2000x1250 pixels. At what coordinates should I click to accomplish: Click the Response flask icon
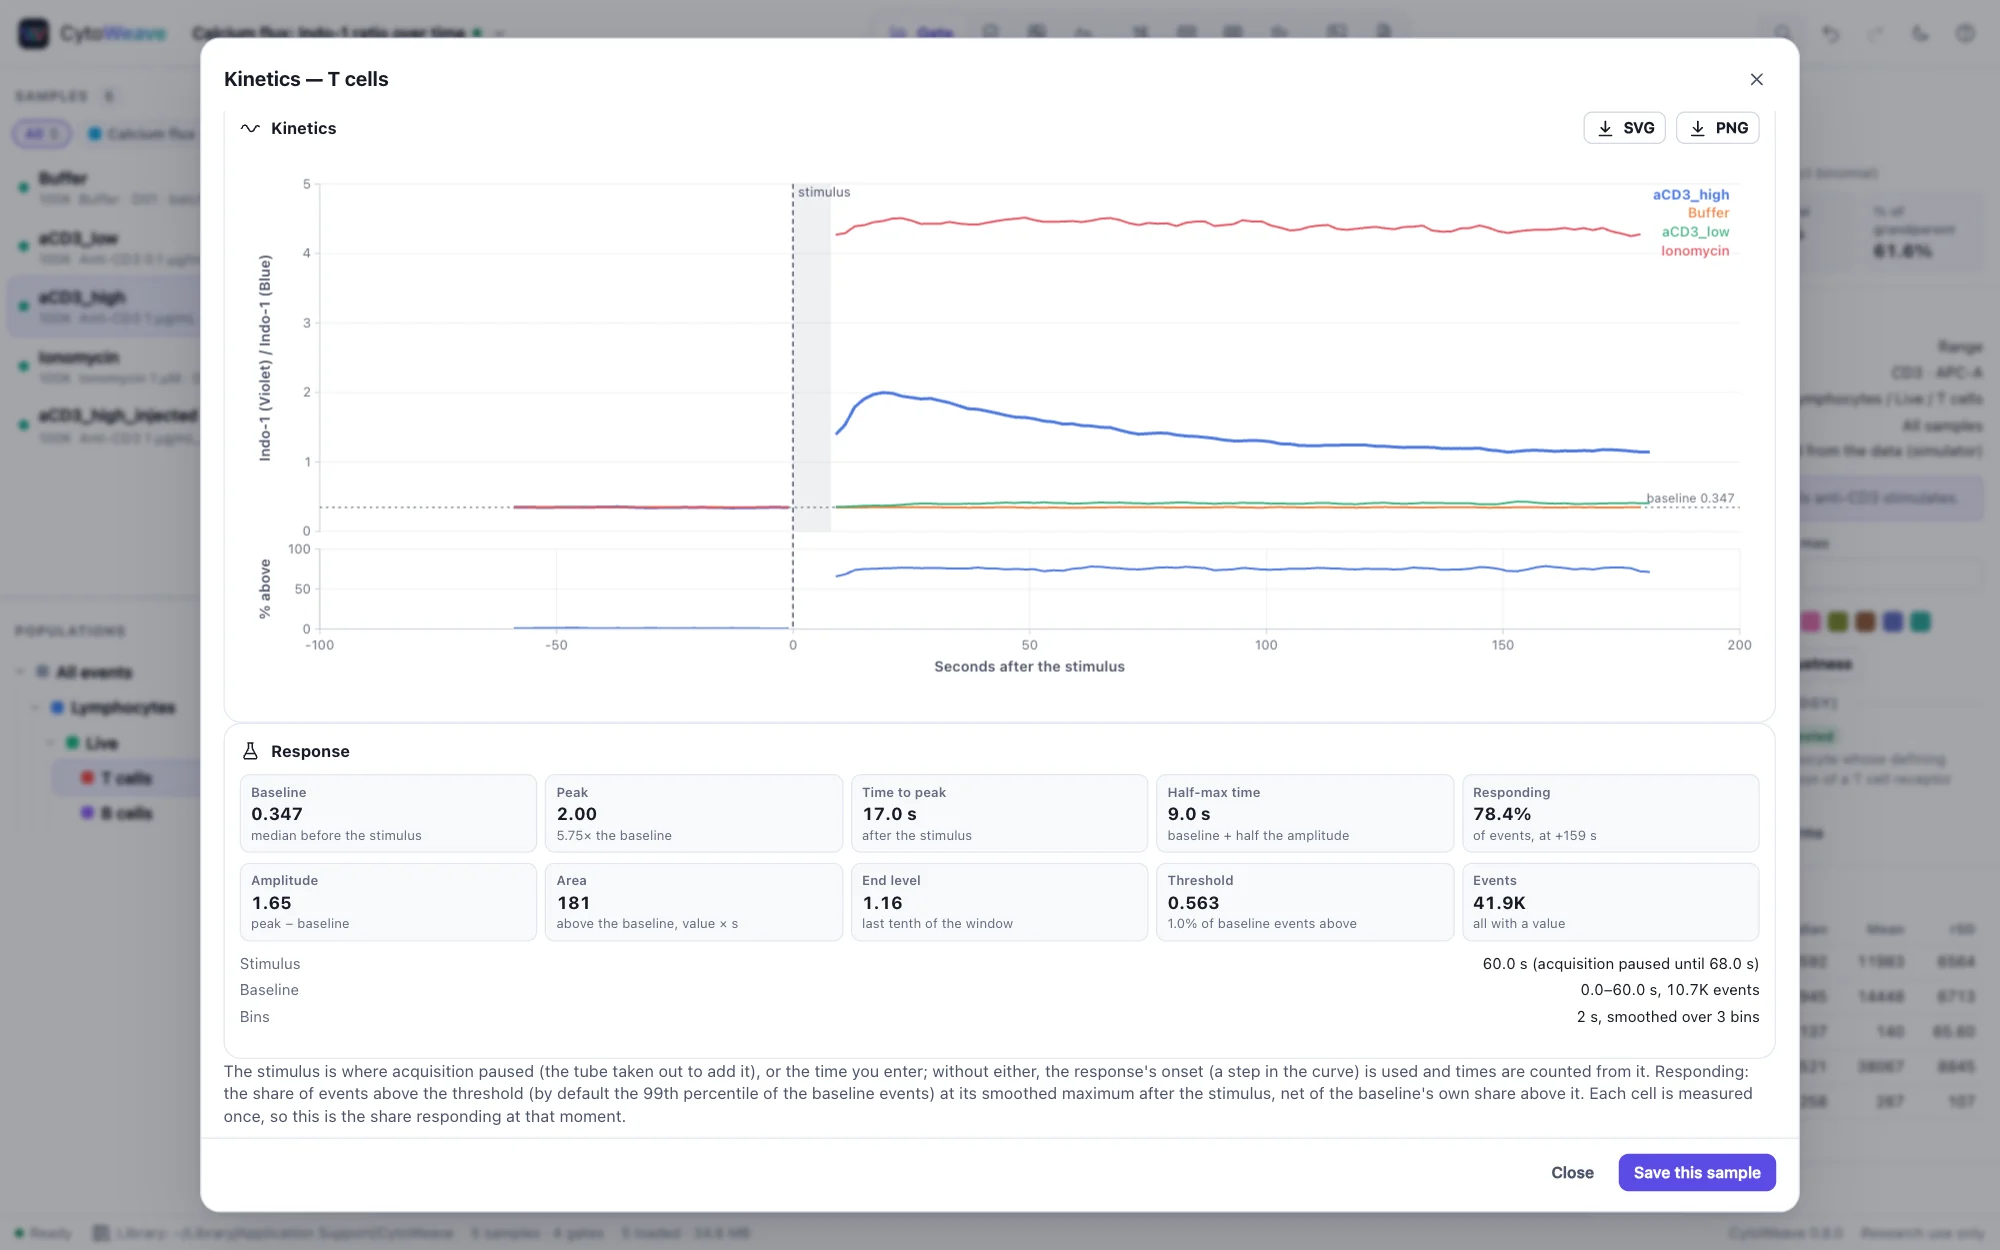250,751
